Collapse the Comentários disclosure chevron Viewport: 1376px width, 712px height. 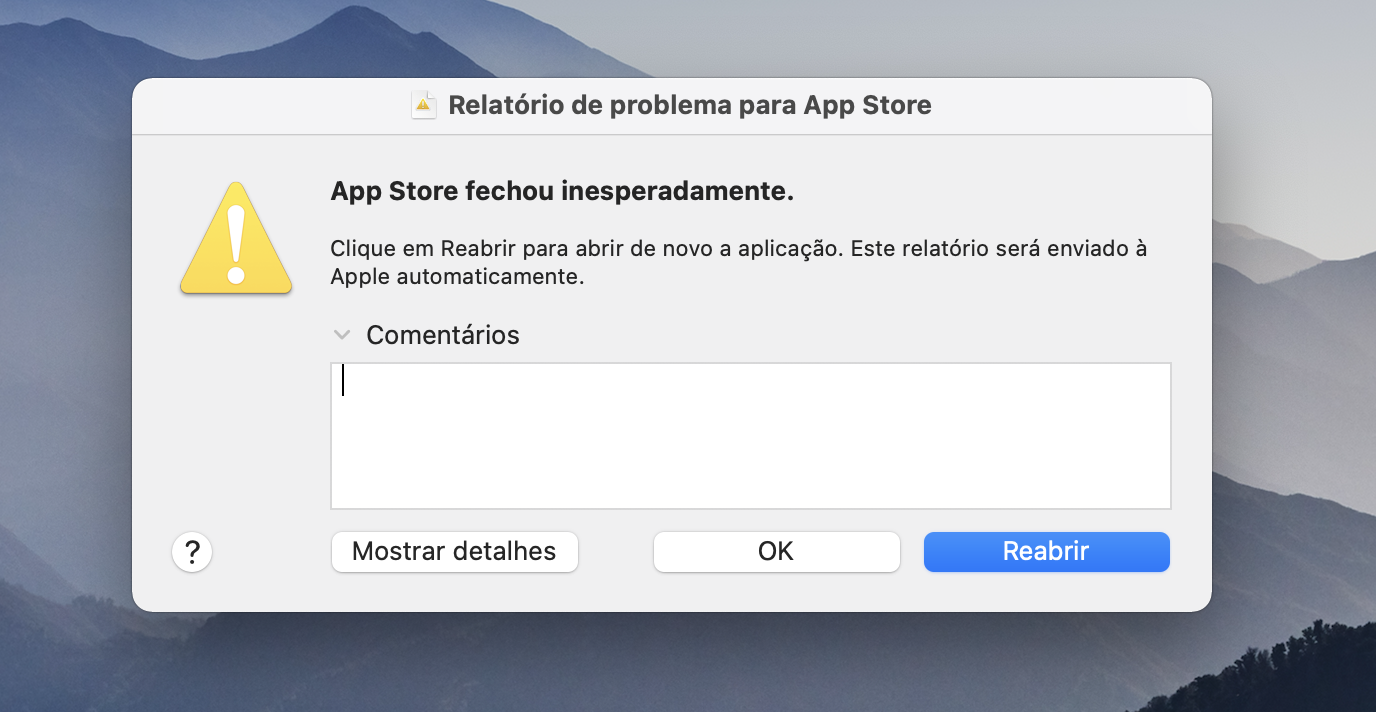pos(343,335)
